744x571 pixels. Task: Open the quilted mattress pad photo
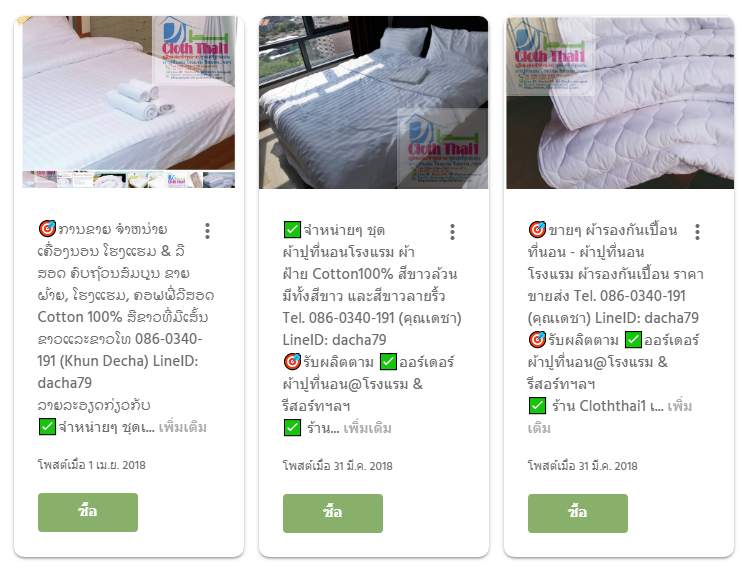(x=620, y=103)
